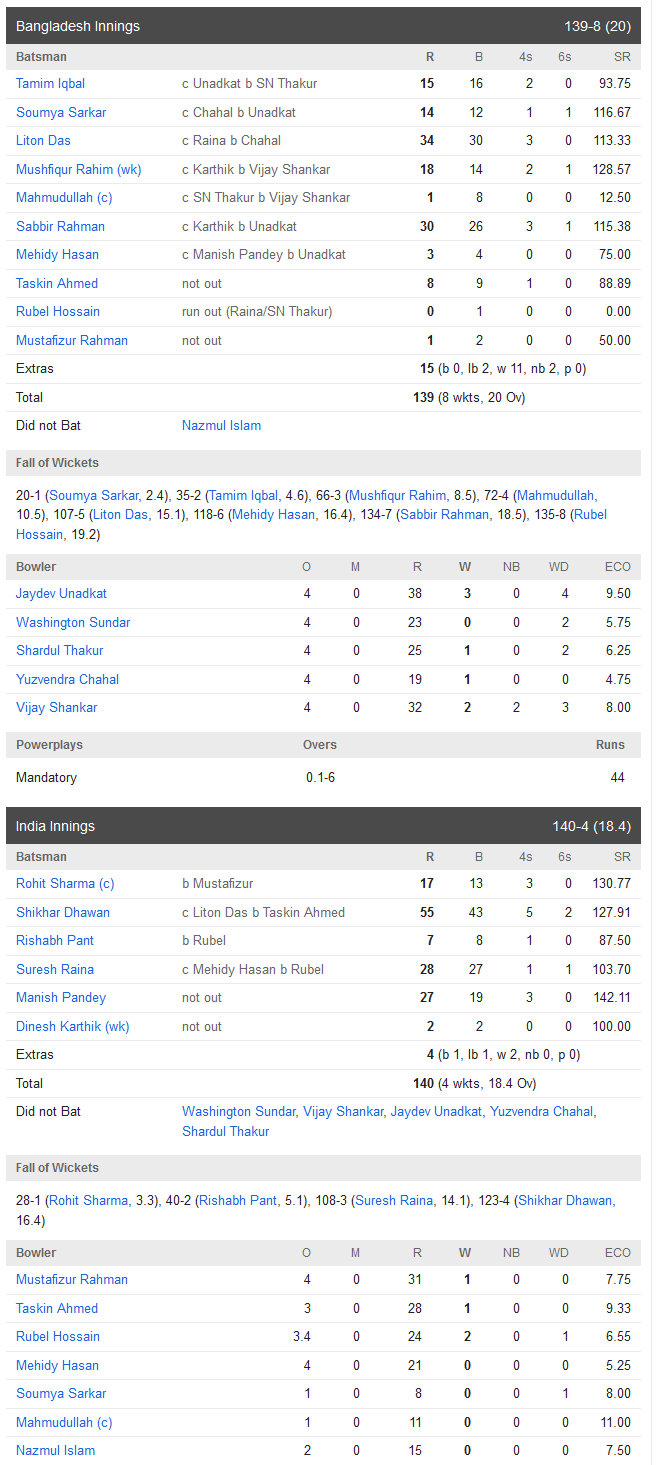Image resolution: width=657 pixels, height=1465 pixels.
Task: Select Washington Sundar in Bangladesh innings bowlers
Action: (x=73, y=623)
